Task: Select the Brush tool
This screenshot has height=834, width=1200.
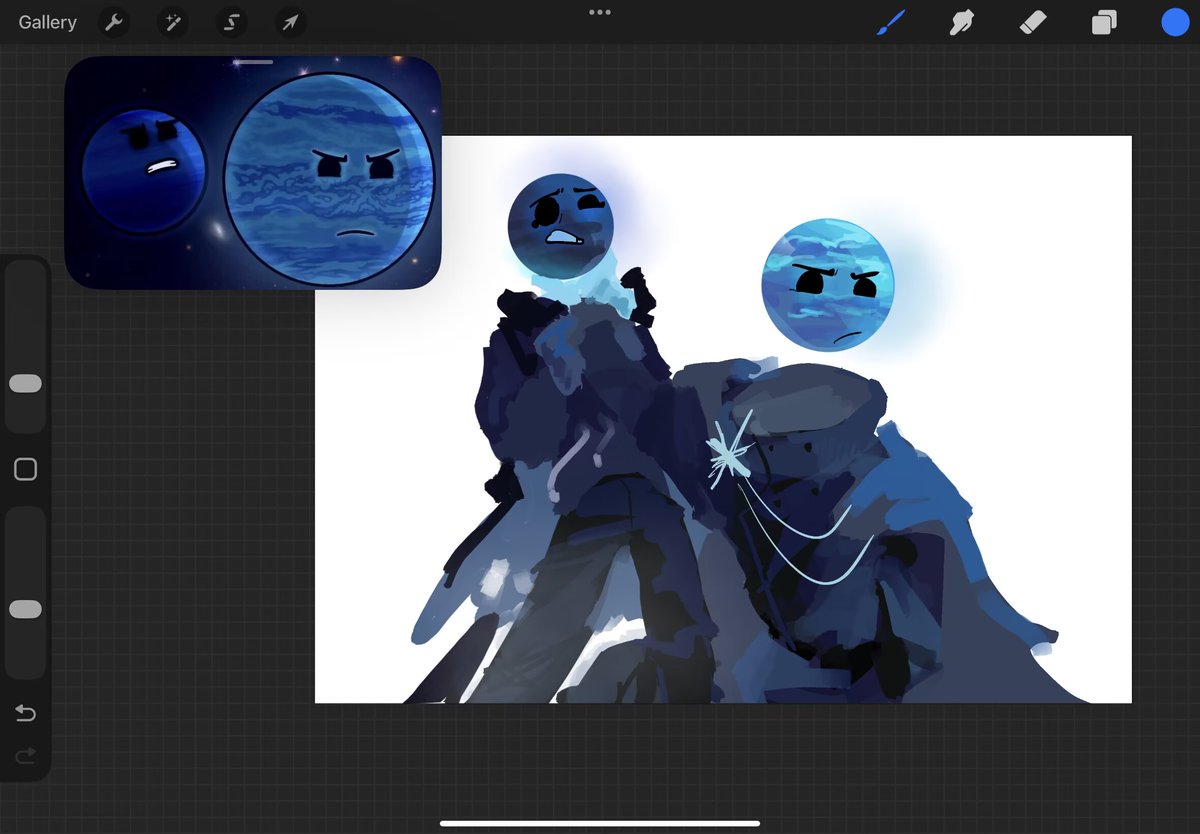Action: tap(890, 22)
